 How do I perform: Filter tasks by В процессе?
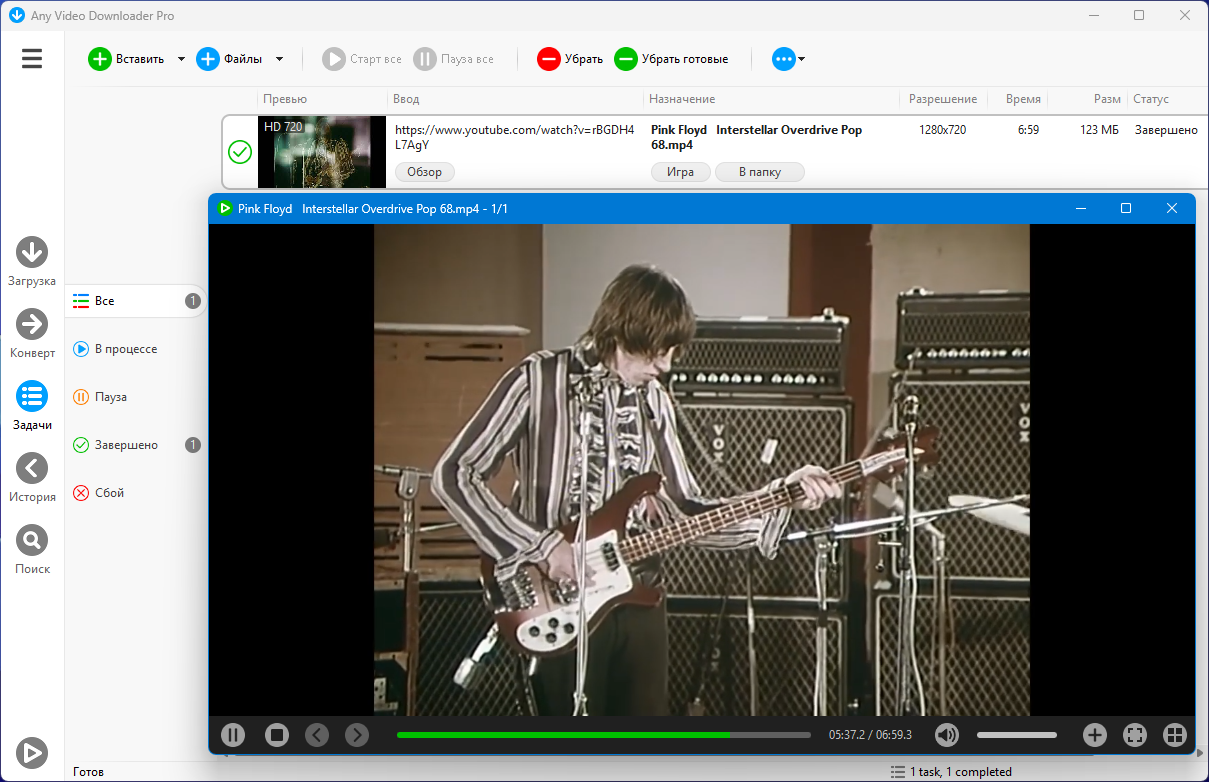click(136, 349)
